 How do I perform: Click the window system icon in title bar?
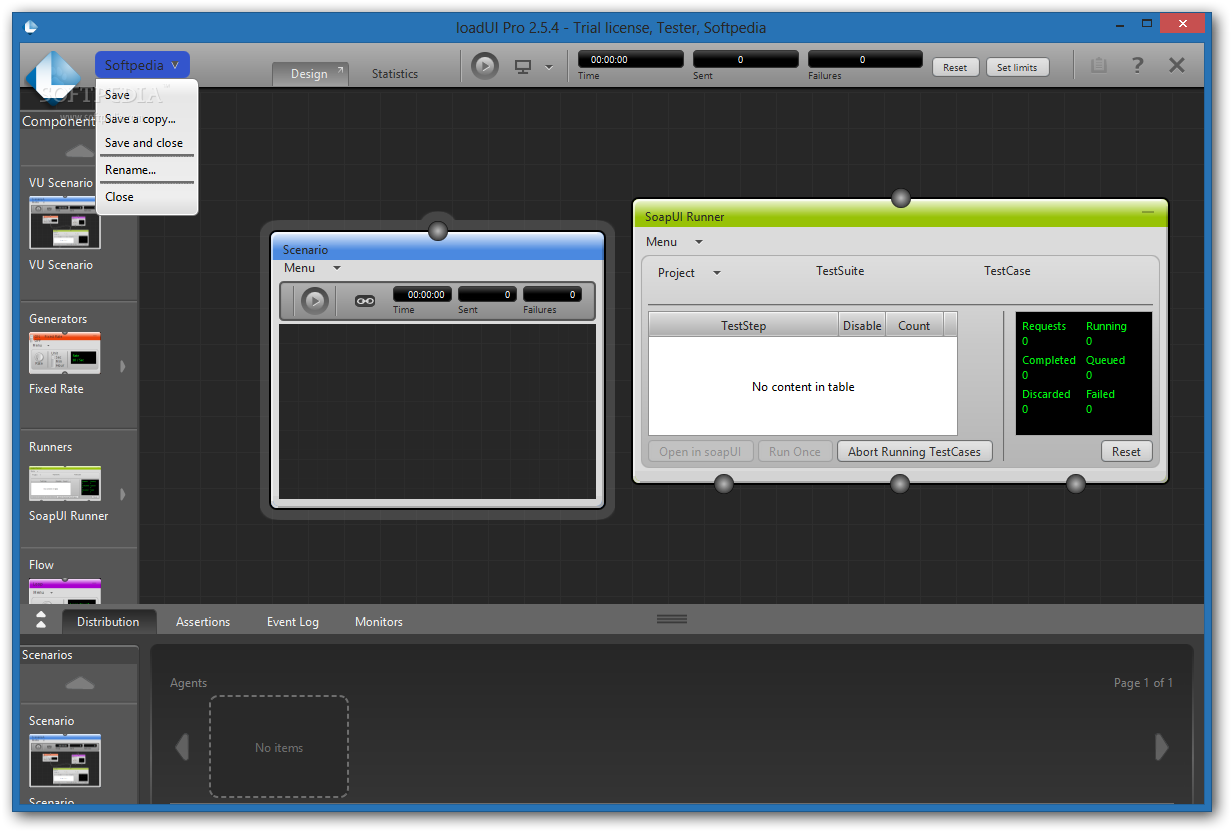coord(31,27)
